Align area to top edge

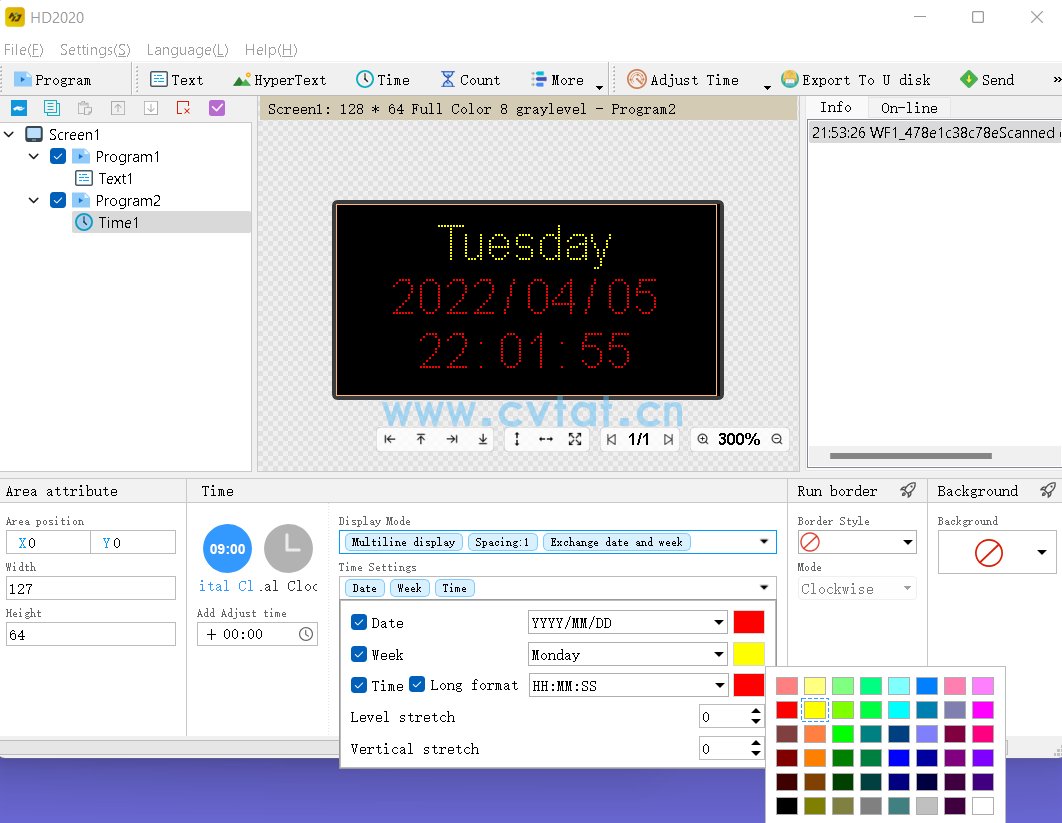[421, 439]
